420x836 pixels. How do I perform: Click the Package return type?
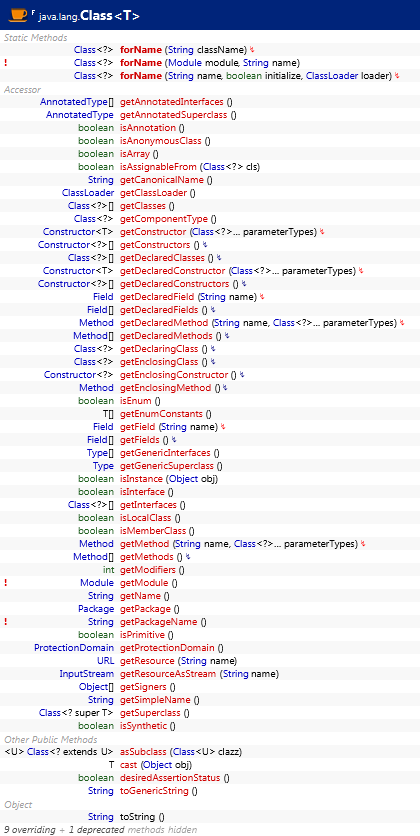tap(96, 609)
